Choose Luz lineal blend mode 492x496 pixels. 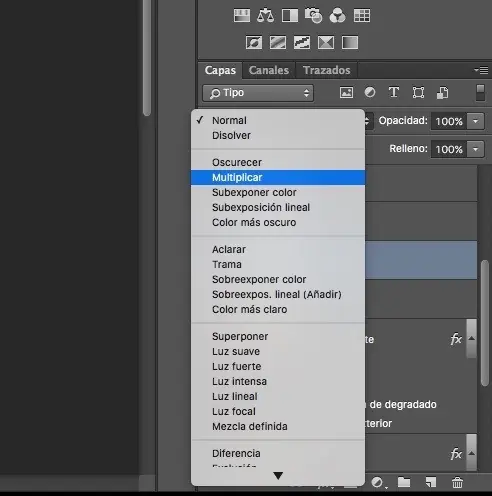pos(278,396)
